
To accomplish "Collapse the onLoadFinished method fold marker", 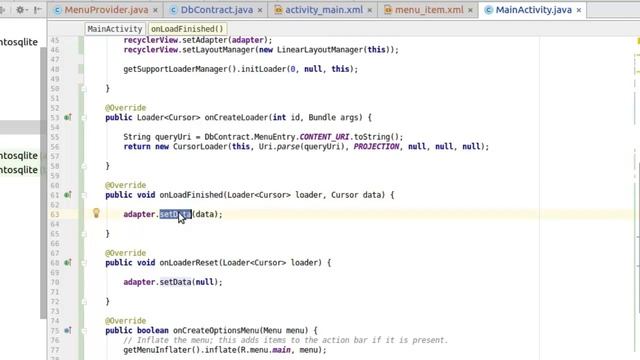I will point(84,195).
